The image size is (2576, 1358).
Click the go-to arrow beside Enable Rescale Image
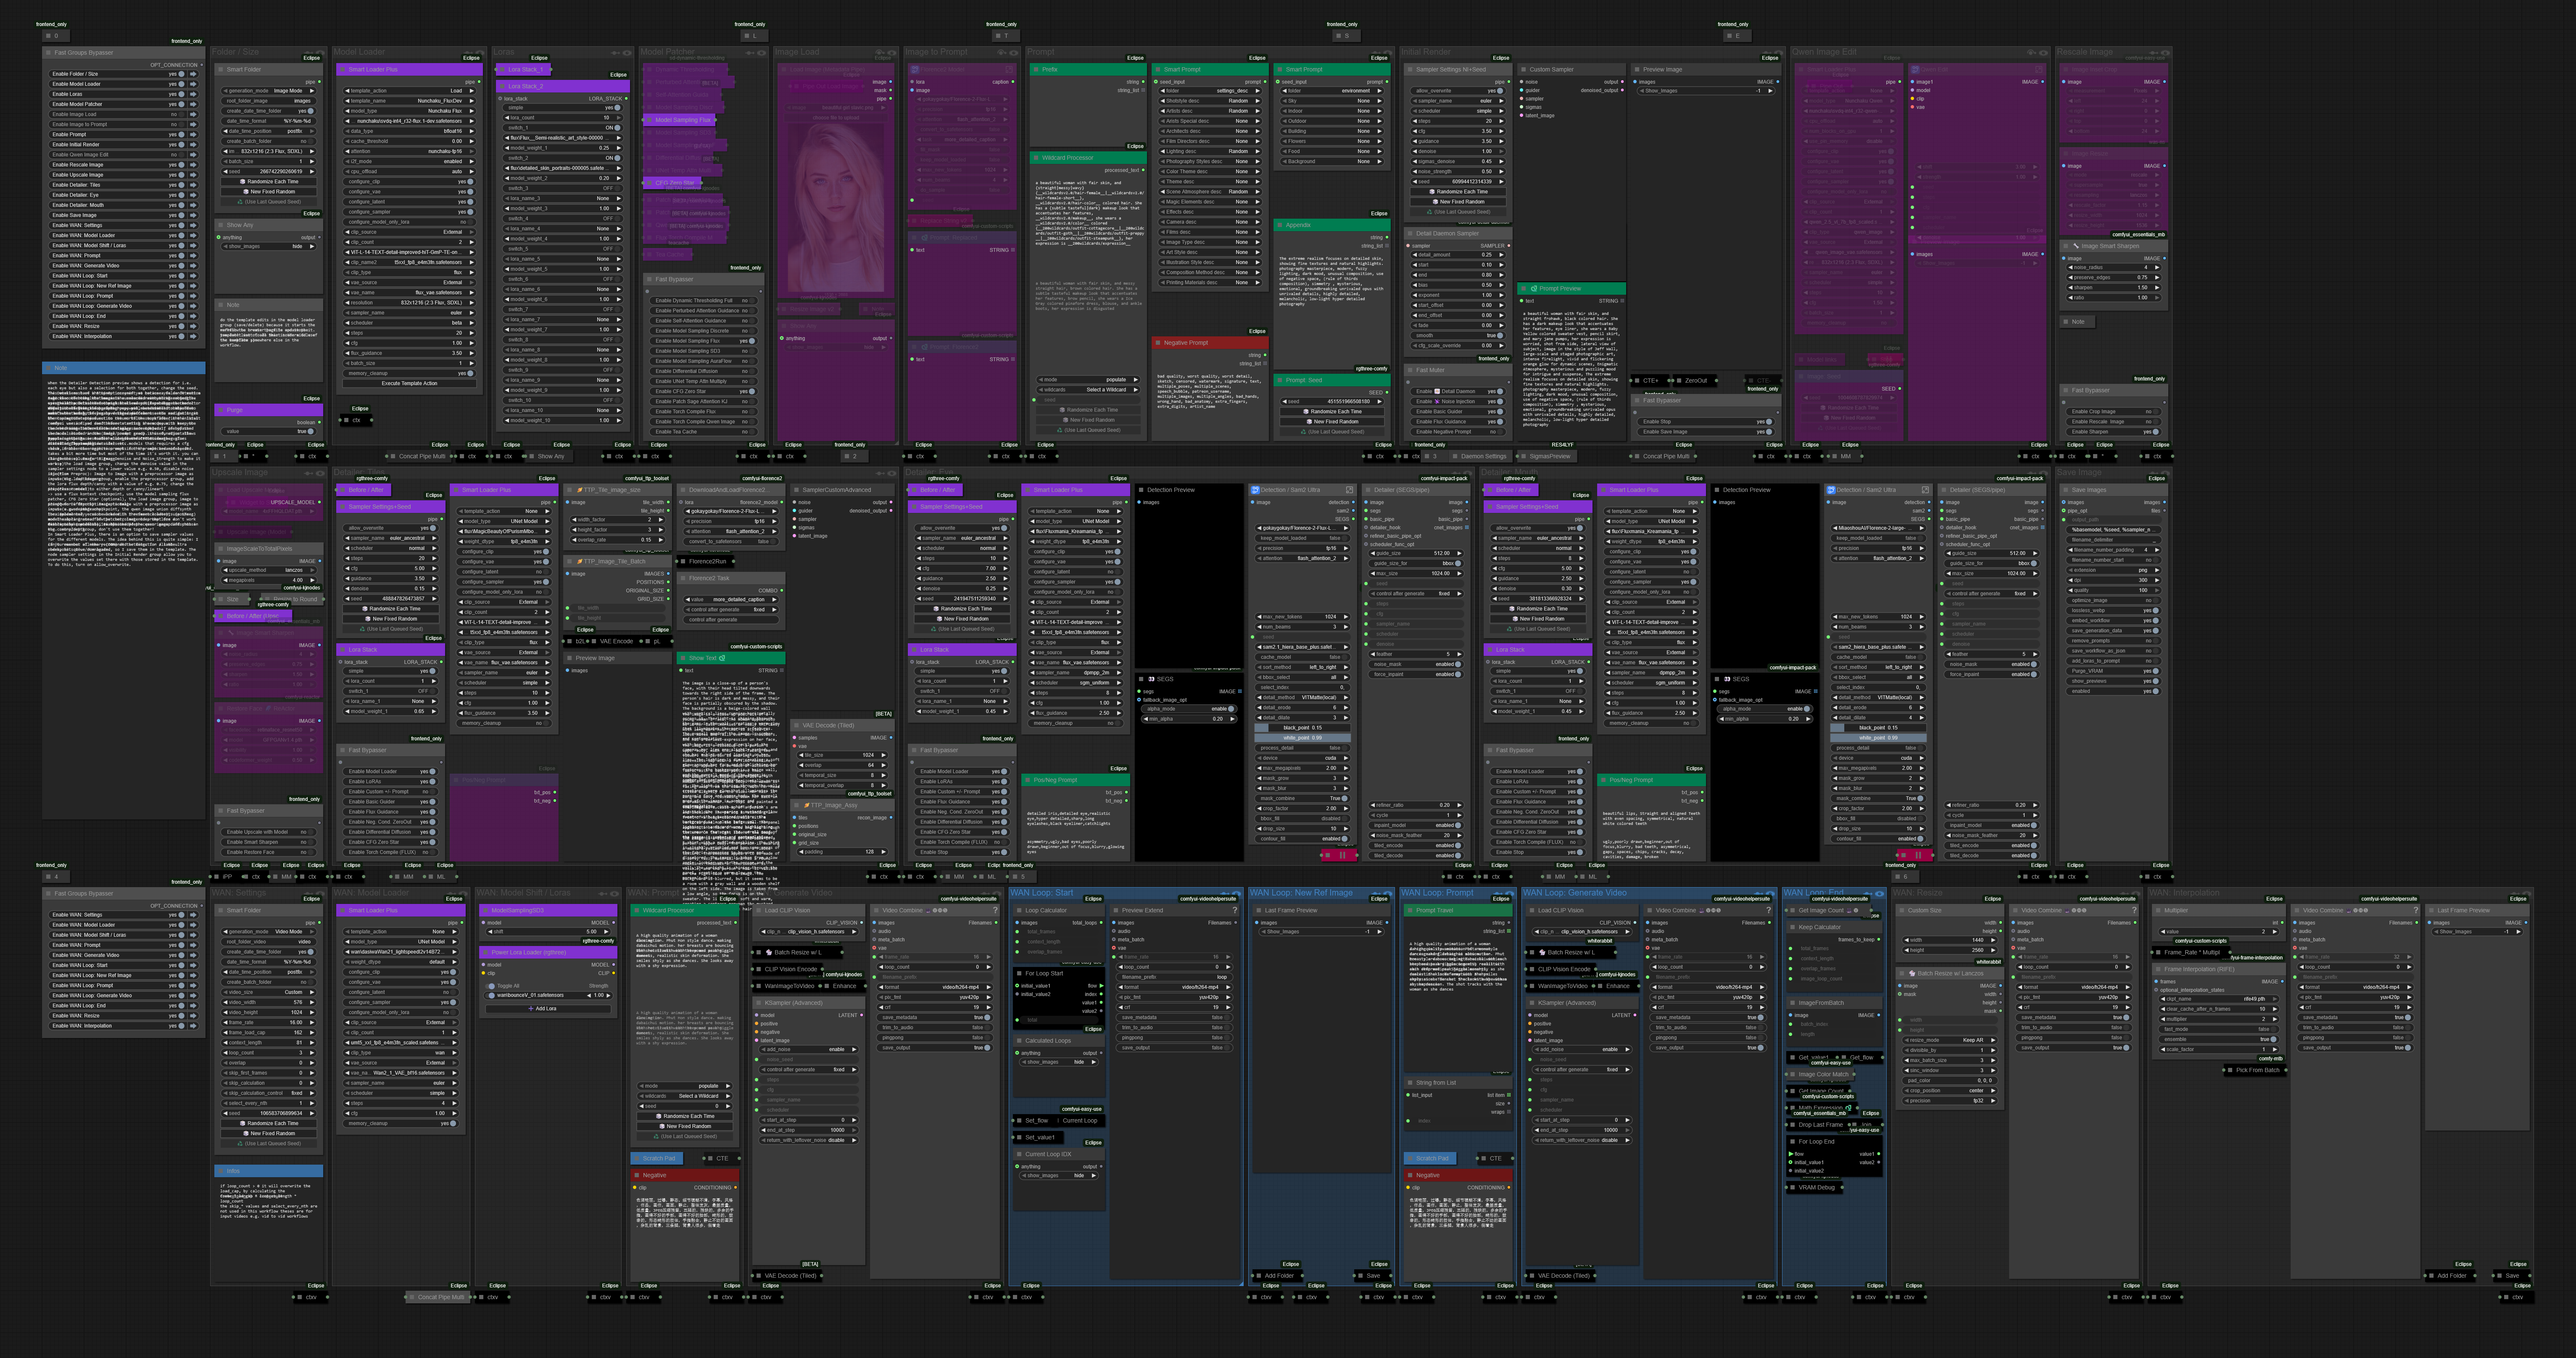tap(193, 165)
